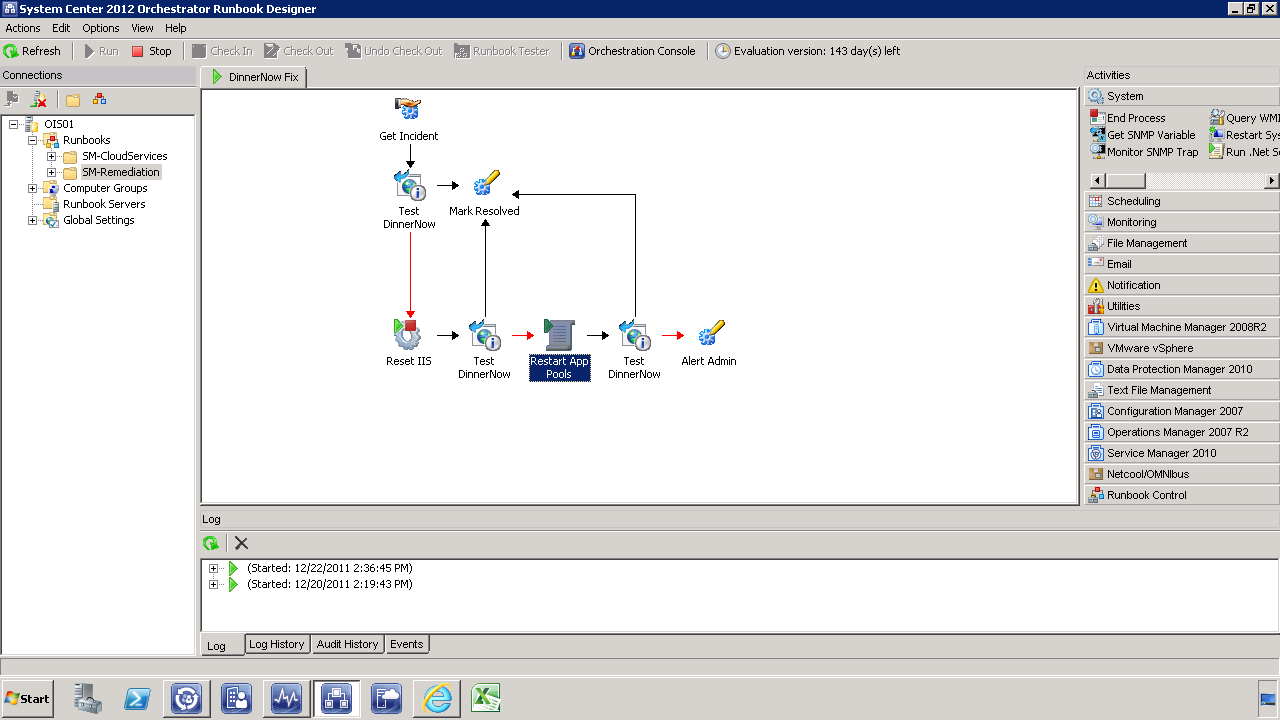Open Internet Explorer from the taskbar
1280x720 pixels.
[437, 698]
